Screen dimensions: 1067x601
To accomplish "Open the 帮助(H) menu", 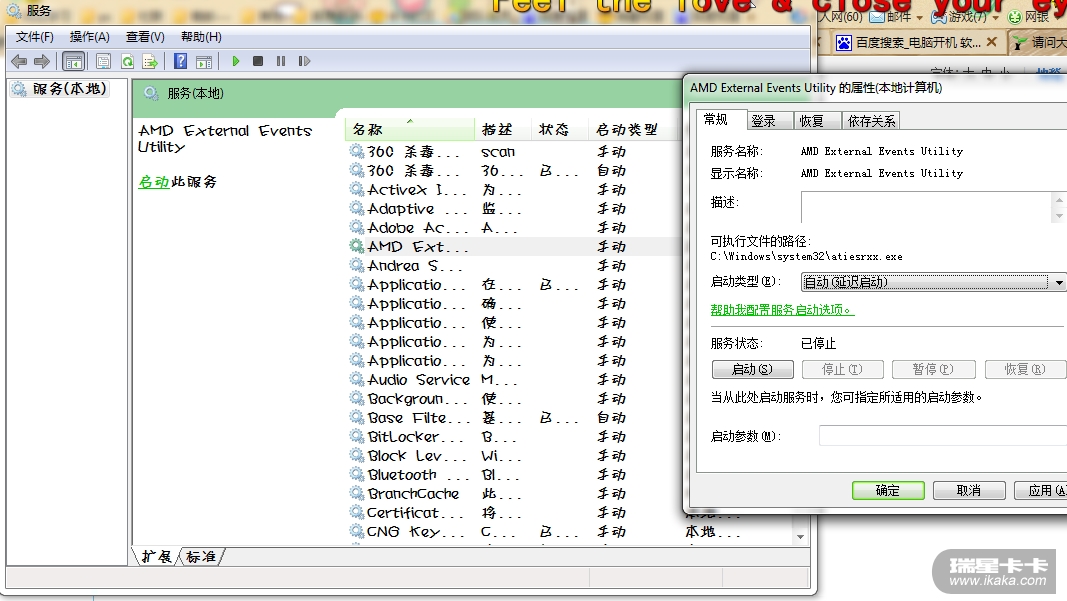I will click(x=201, y=37).
